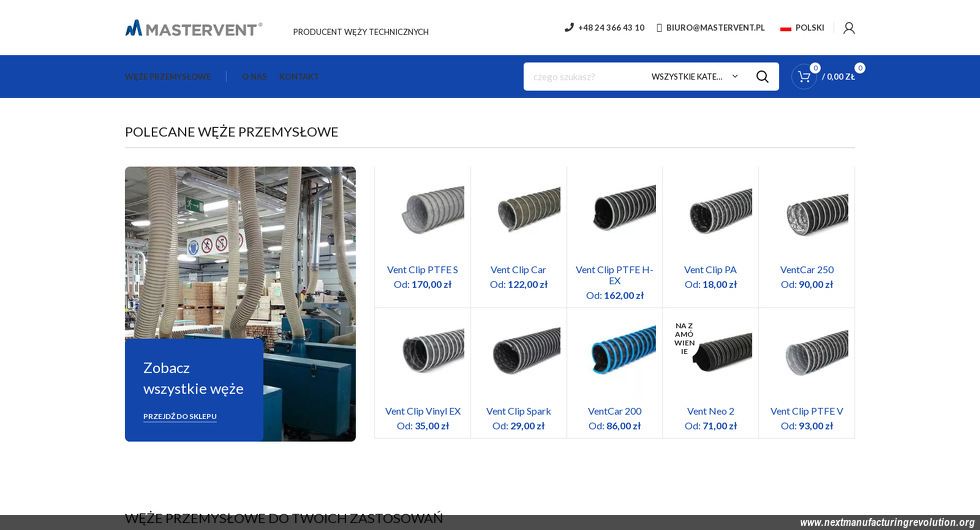
Task: Click the Vent Clip Vinyl EX title
Action: [422, 411]
